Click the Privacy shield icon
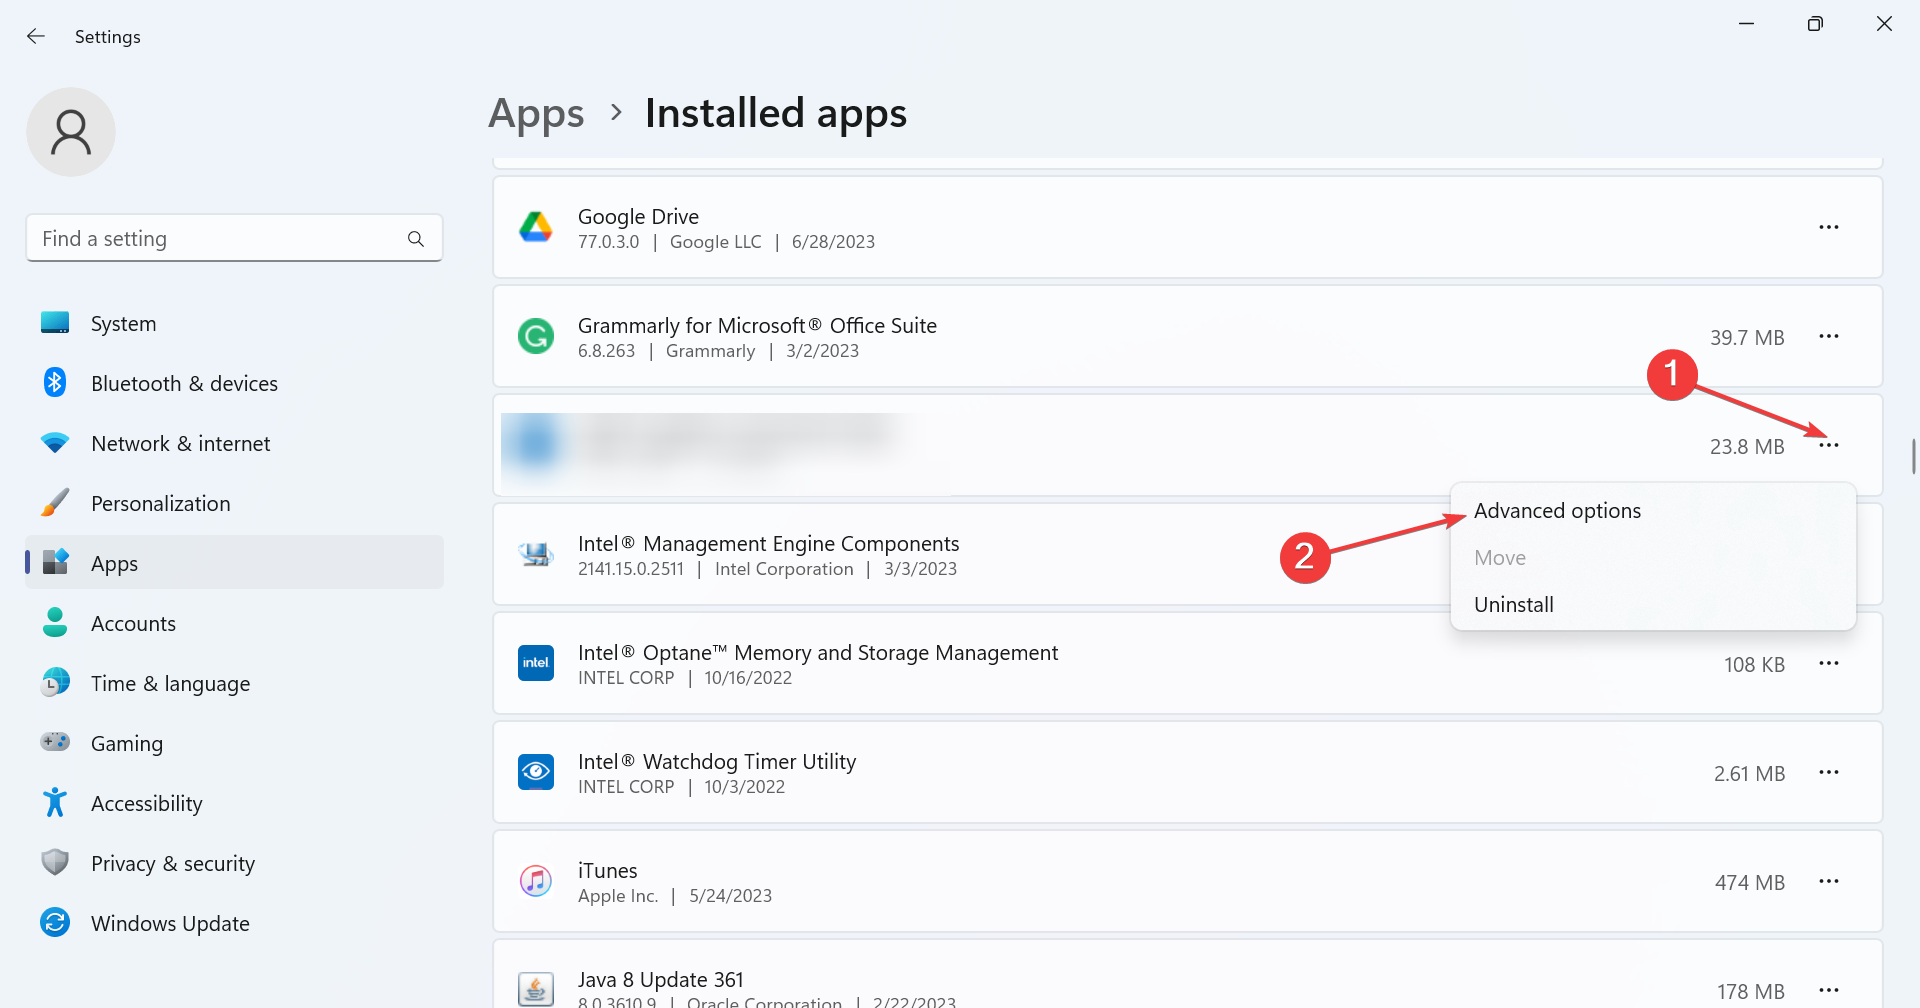This screenshot has height=1008, width=1920. pyautogui.click(x=55, y=862)
